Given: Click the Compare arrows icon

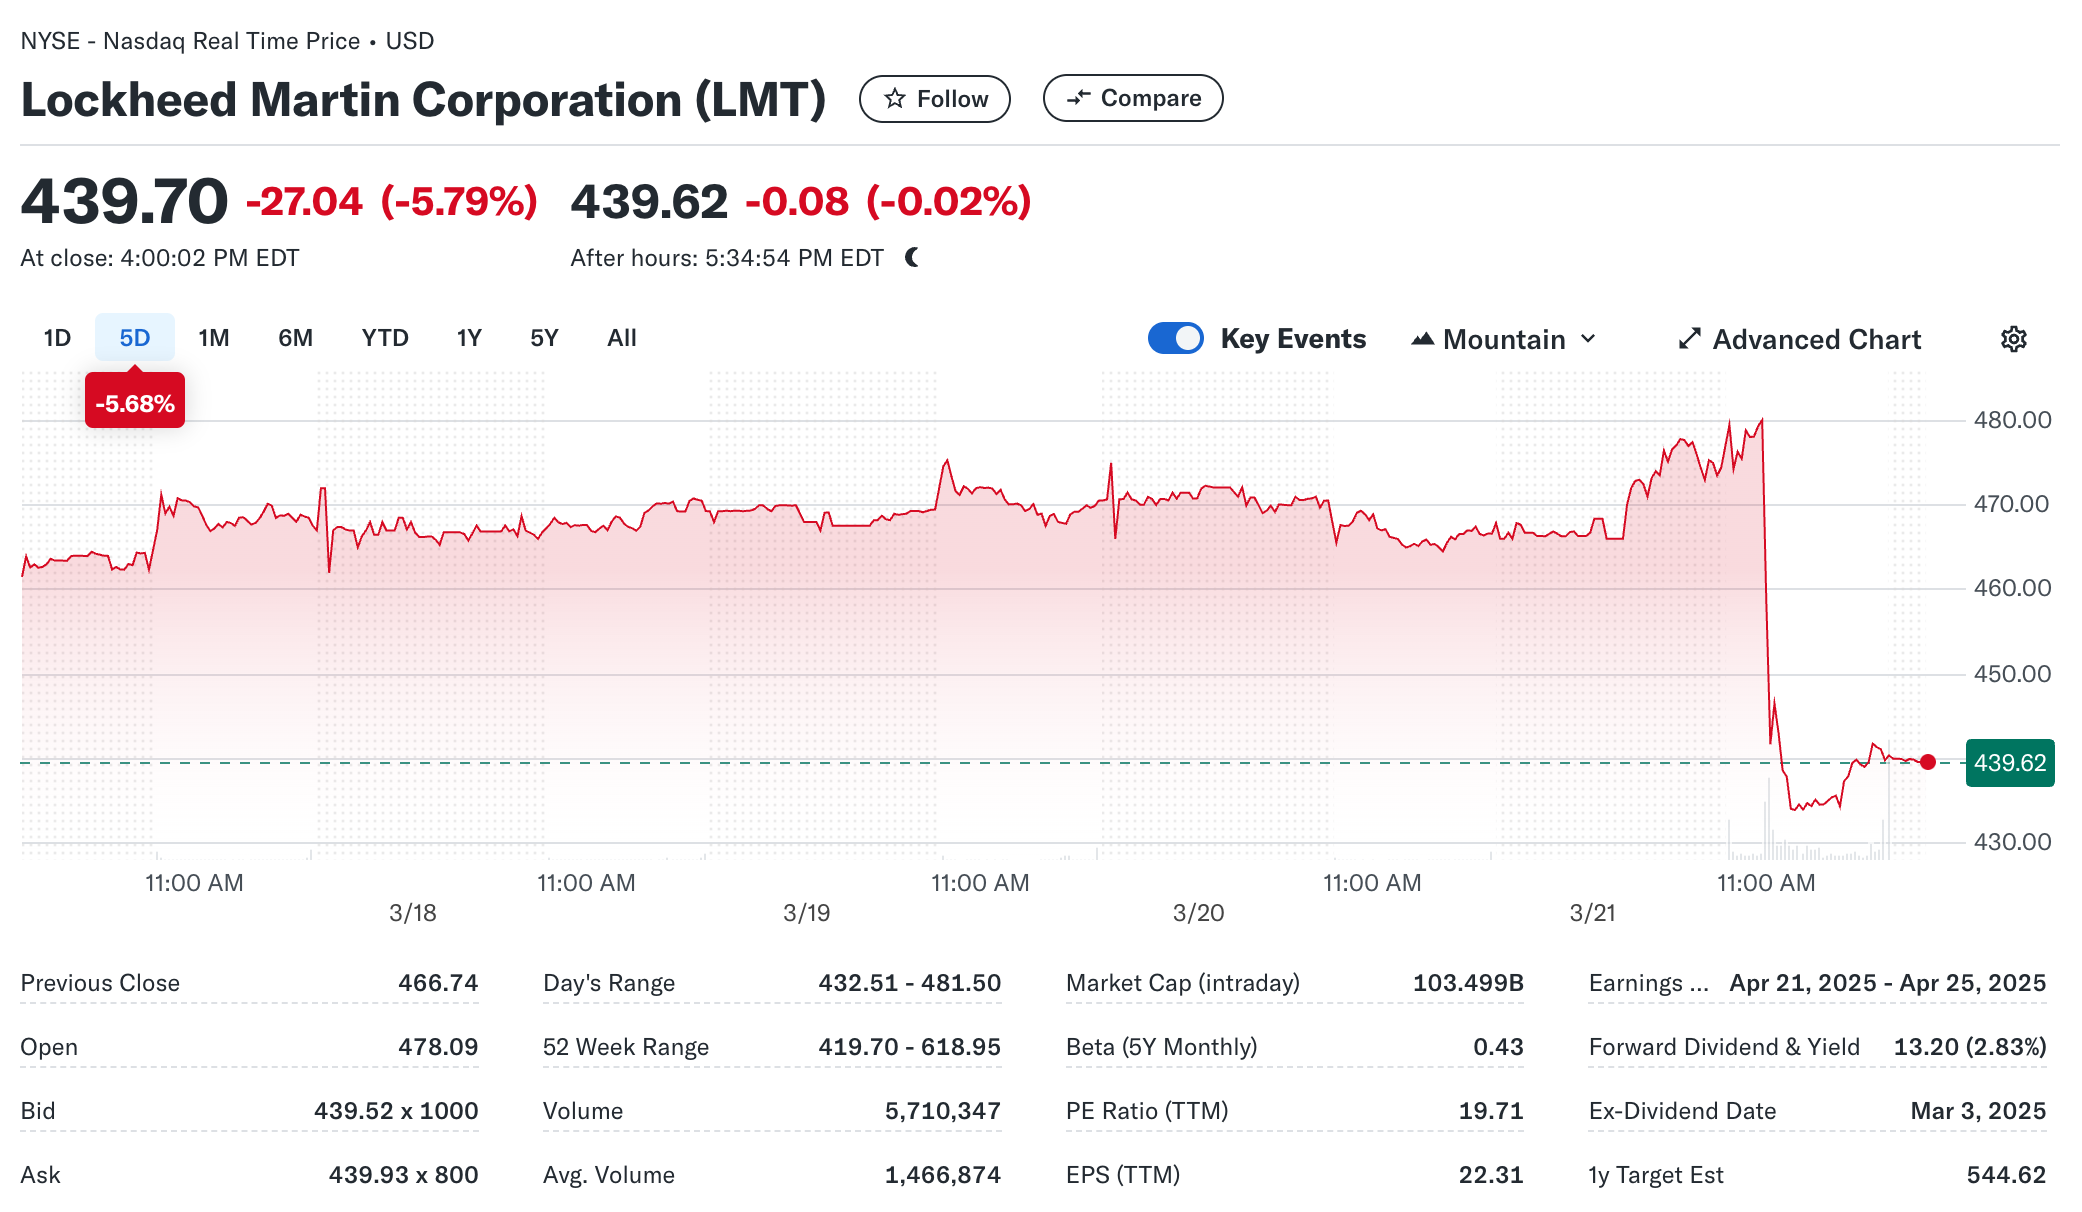Looking at the screenshot, I should click(x=1078, y=98).
